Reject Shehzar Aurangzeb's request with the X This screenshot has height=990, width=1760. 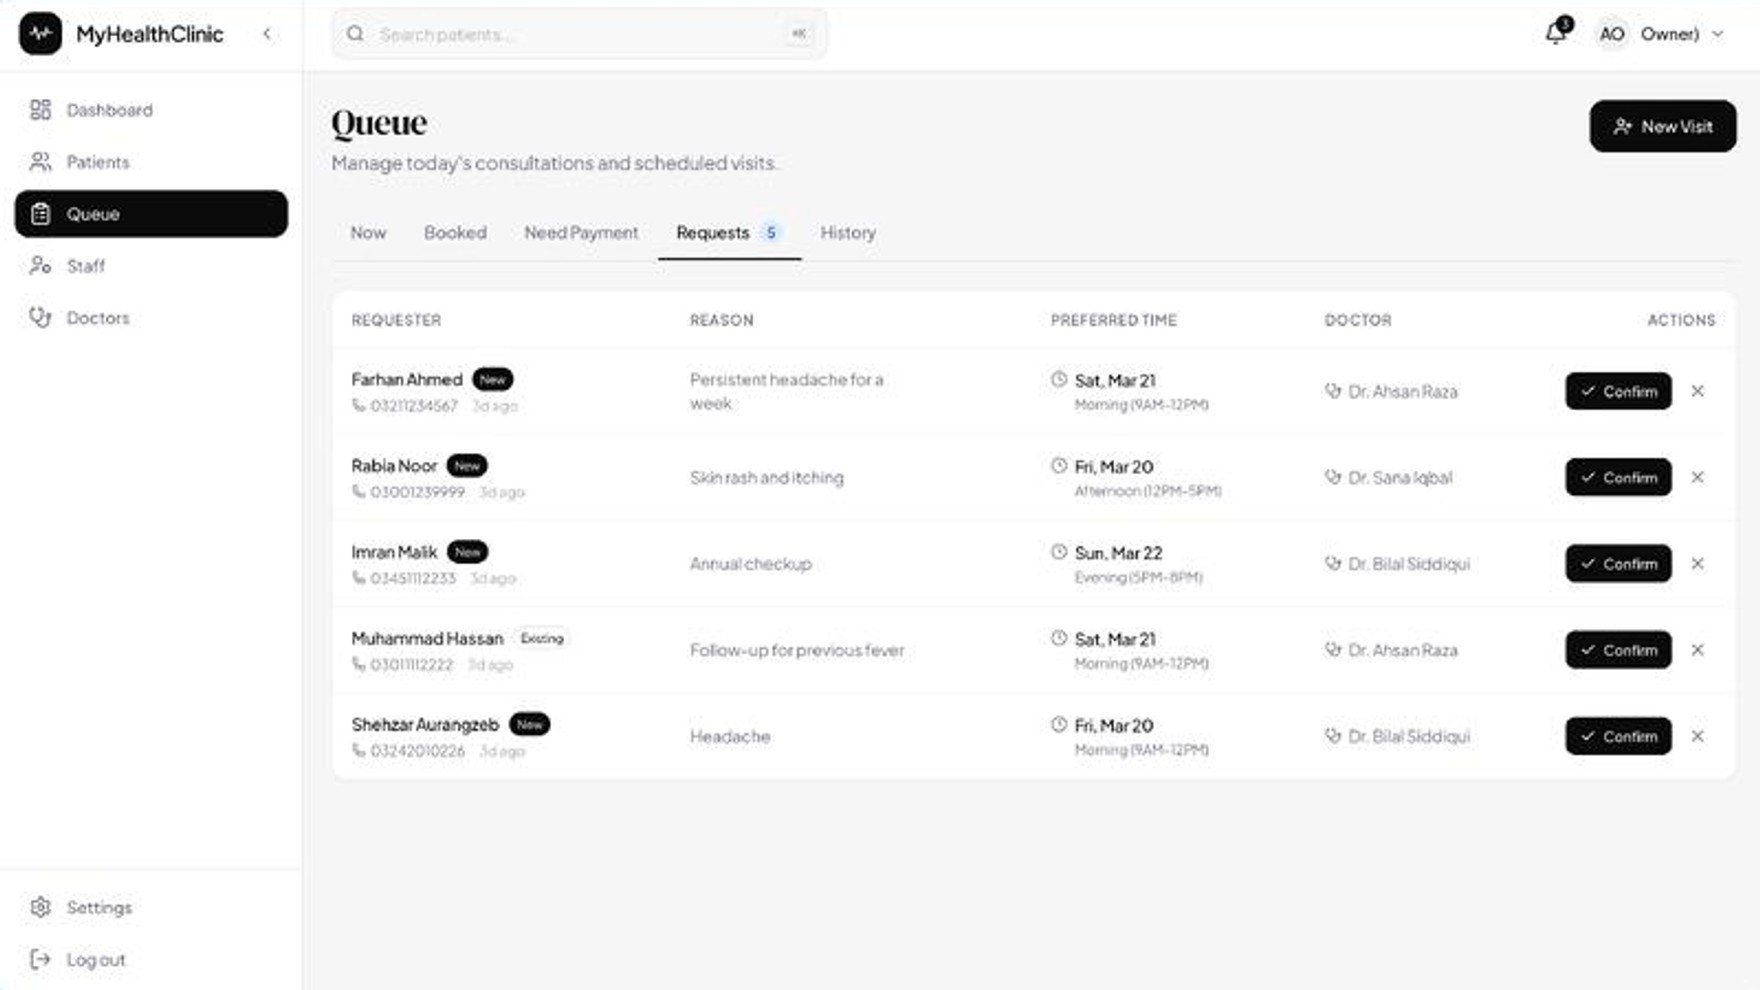(1697, 736)
